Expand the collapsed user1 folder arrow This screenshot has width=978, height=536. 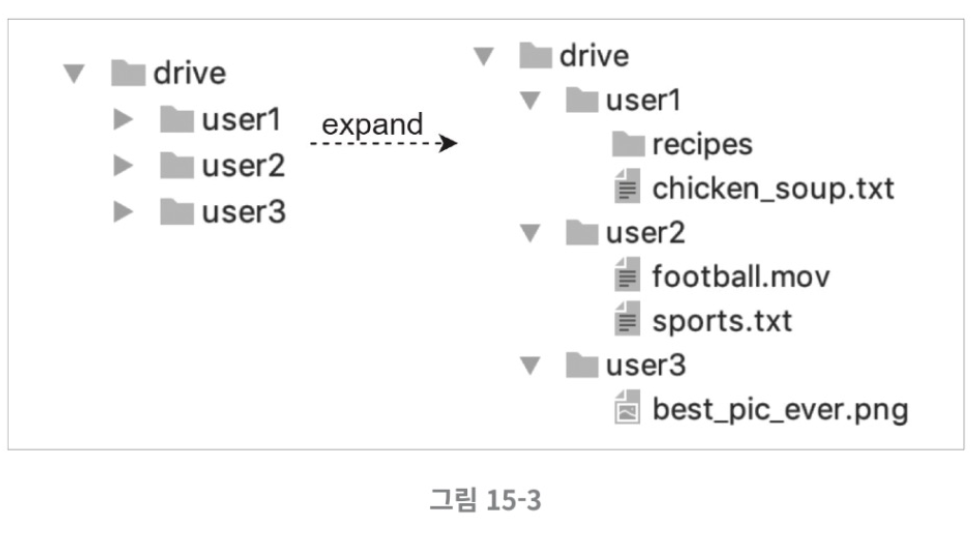(x=123, y=119)
